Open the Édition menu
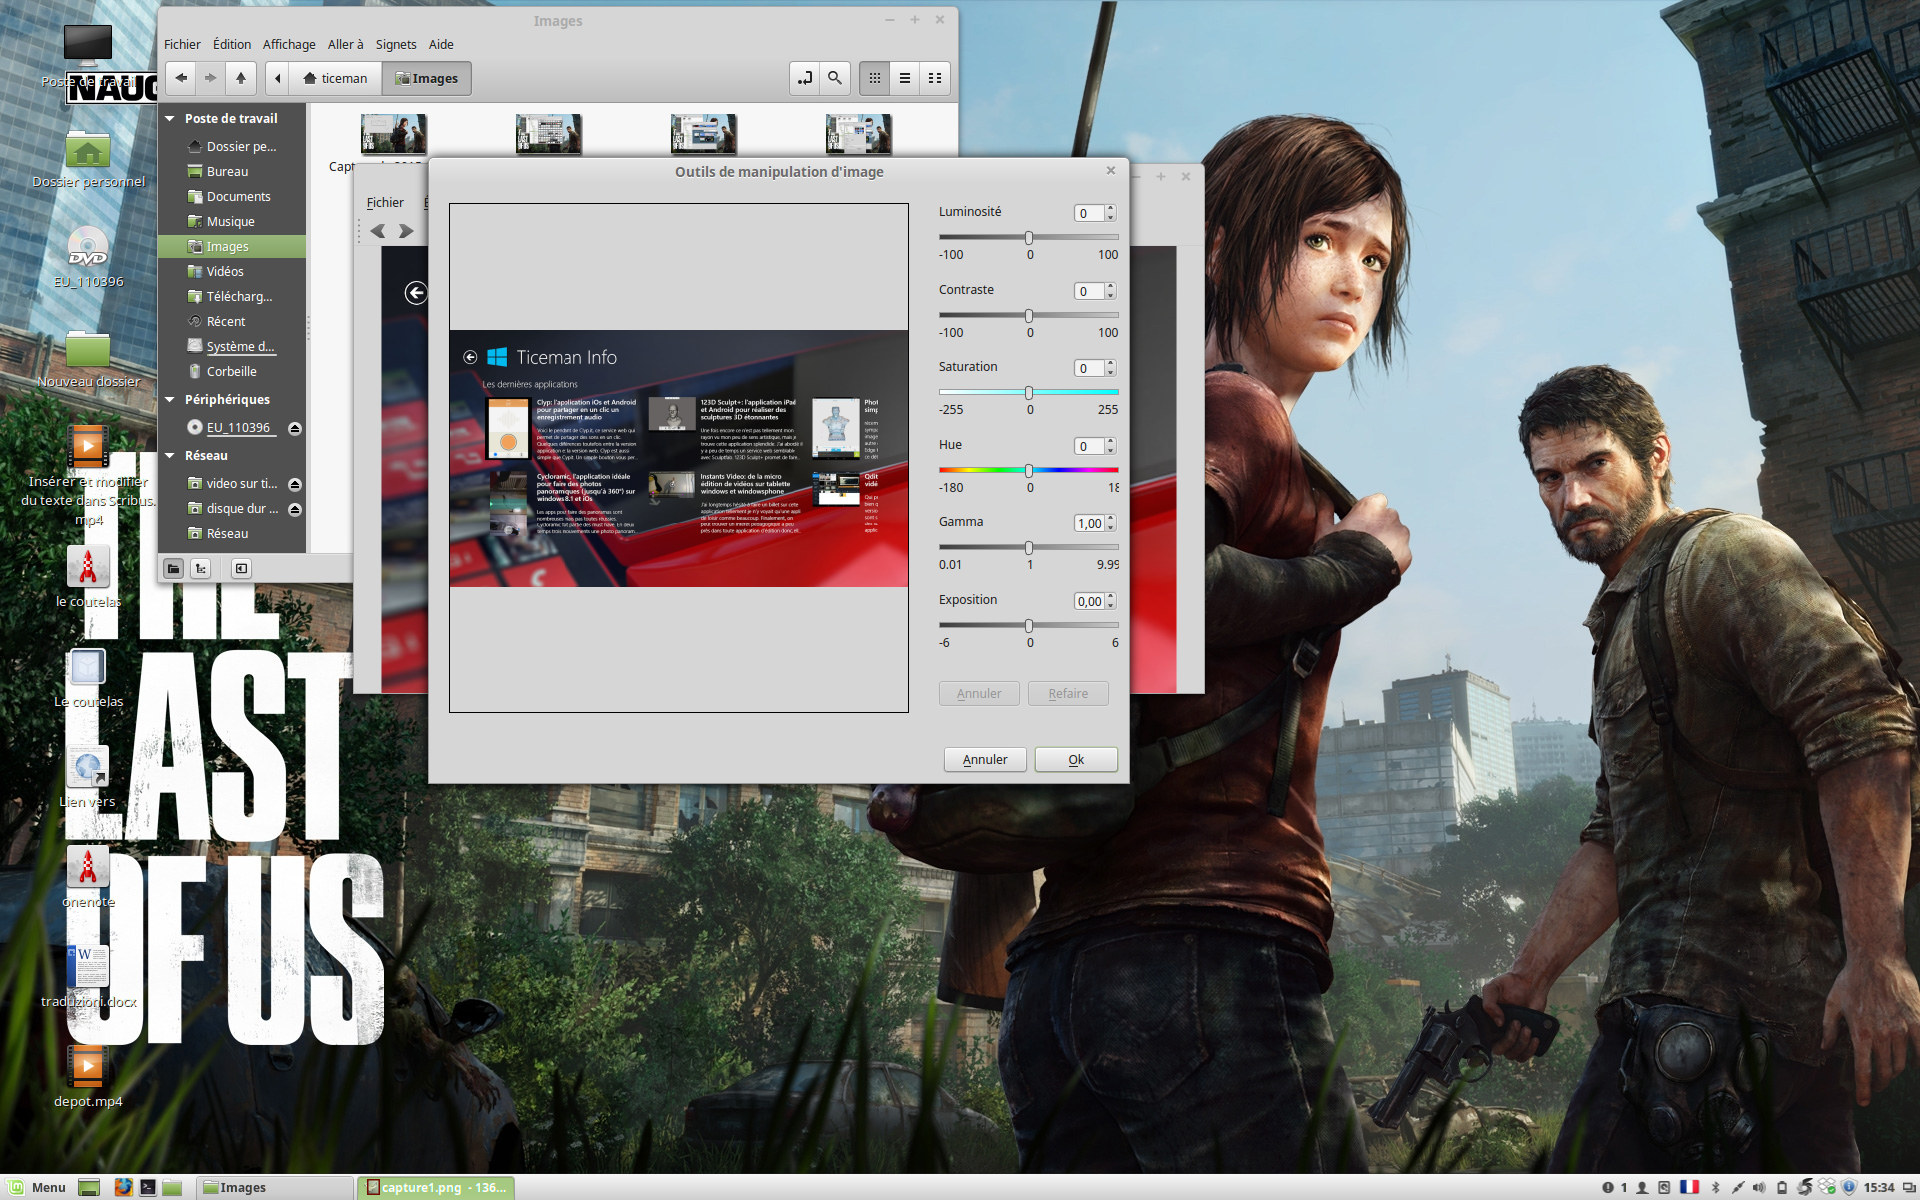 coord(232,44)
